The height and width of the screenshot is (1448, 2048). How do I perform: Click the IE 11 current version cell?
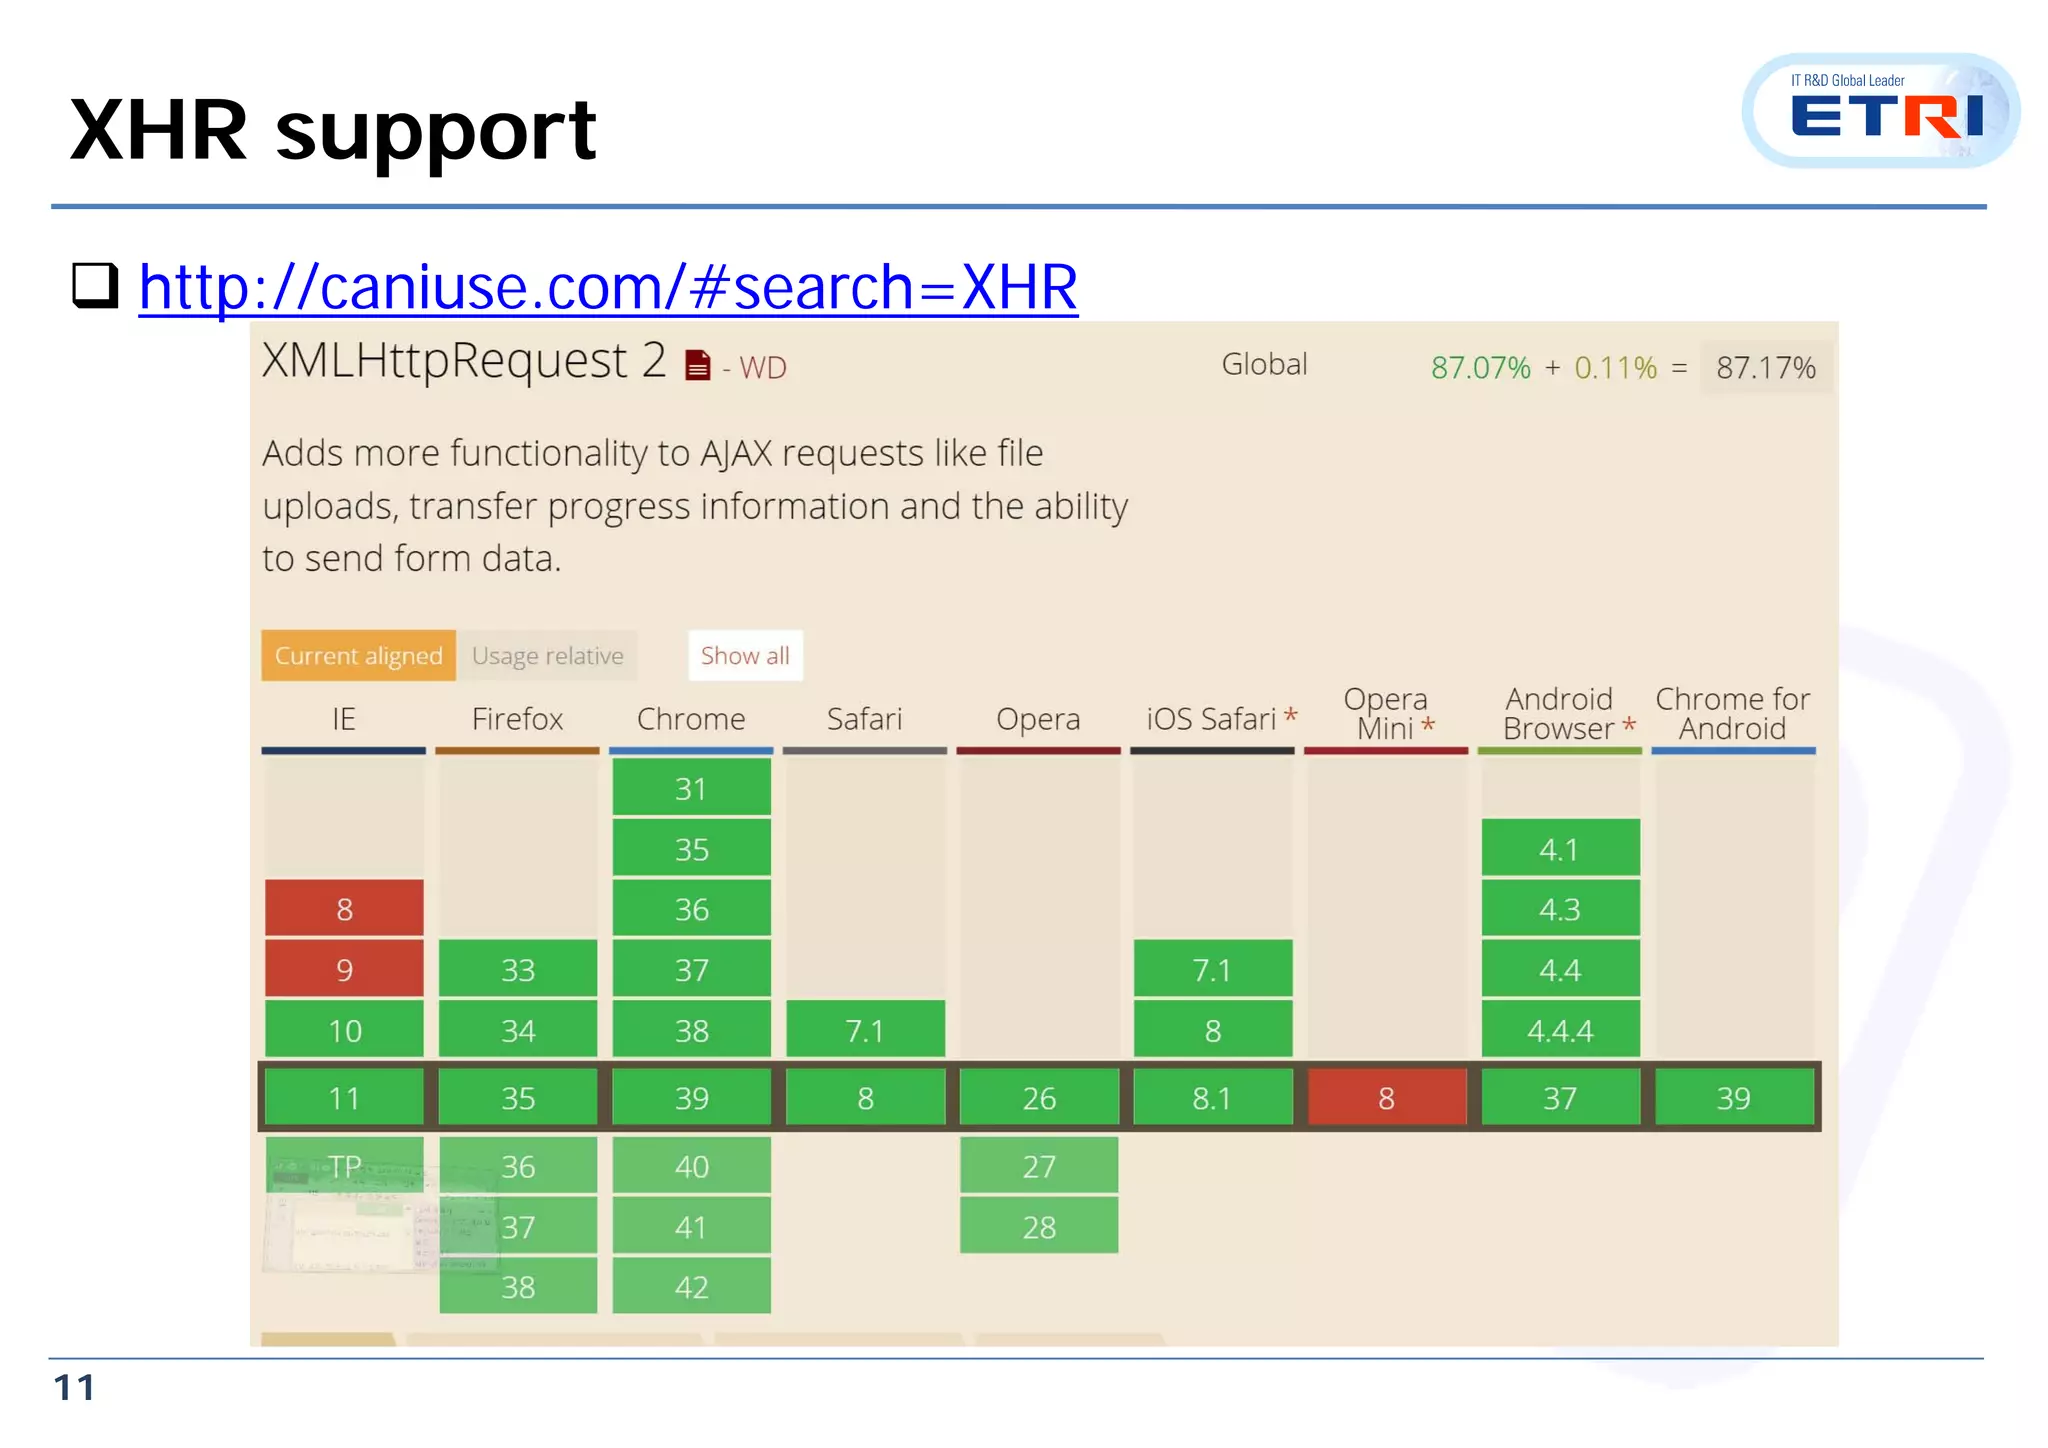tap(344, 1098)
